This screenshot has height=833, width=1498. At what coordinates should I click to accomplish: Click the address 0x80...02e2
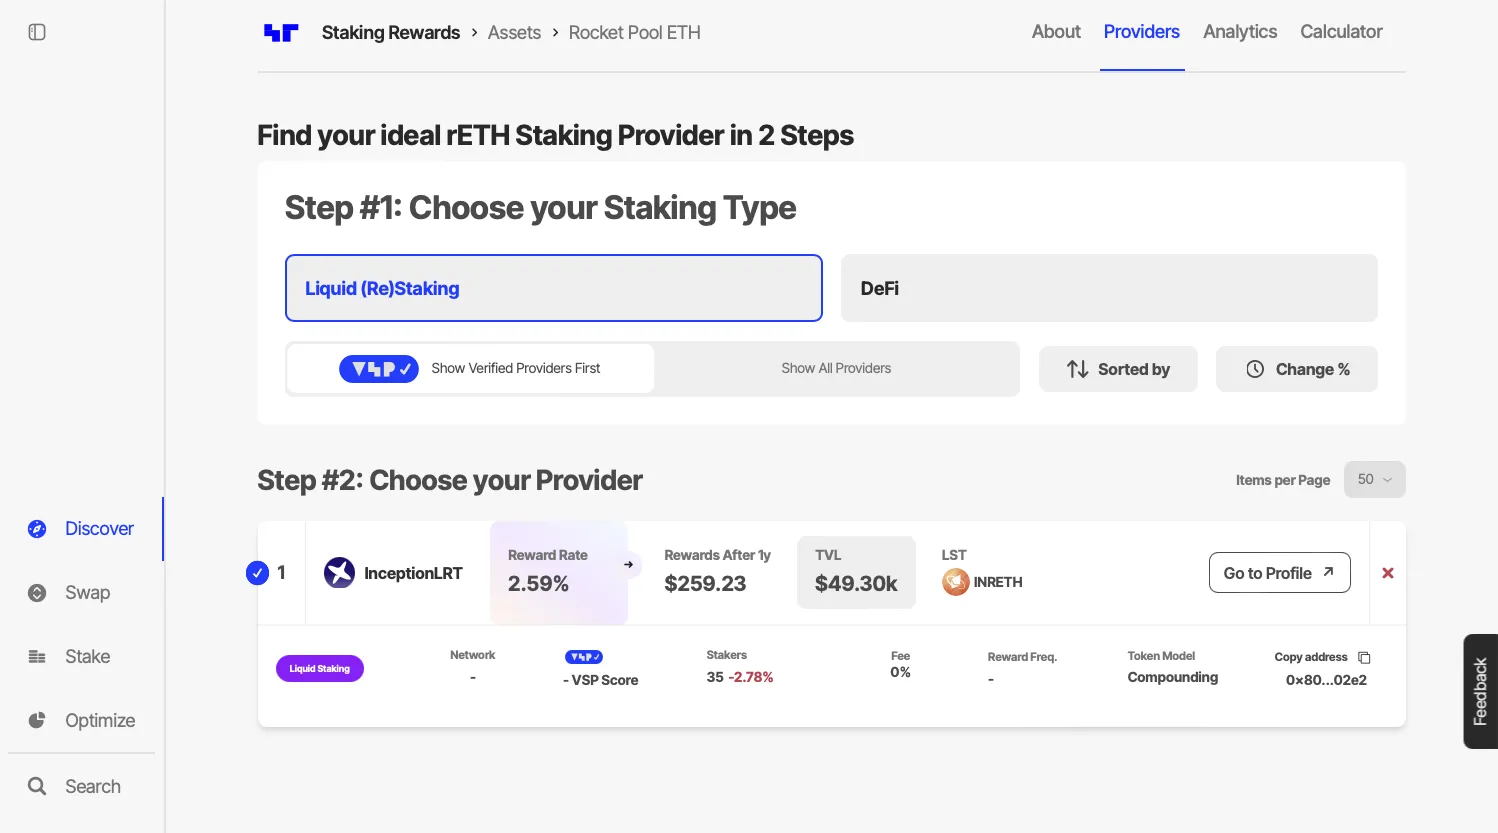[x=1326, y=680]
